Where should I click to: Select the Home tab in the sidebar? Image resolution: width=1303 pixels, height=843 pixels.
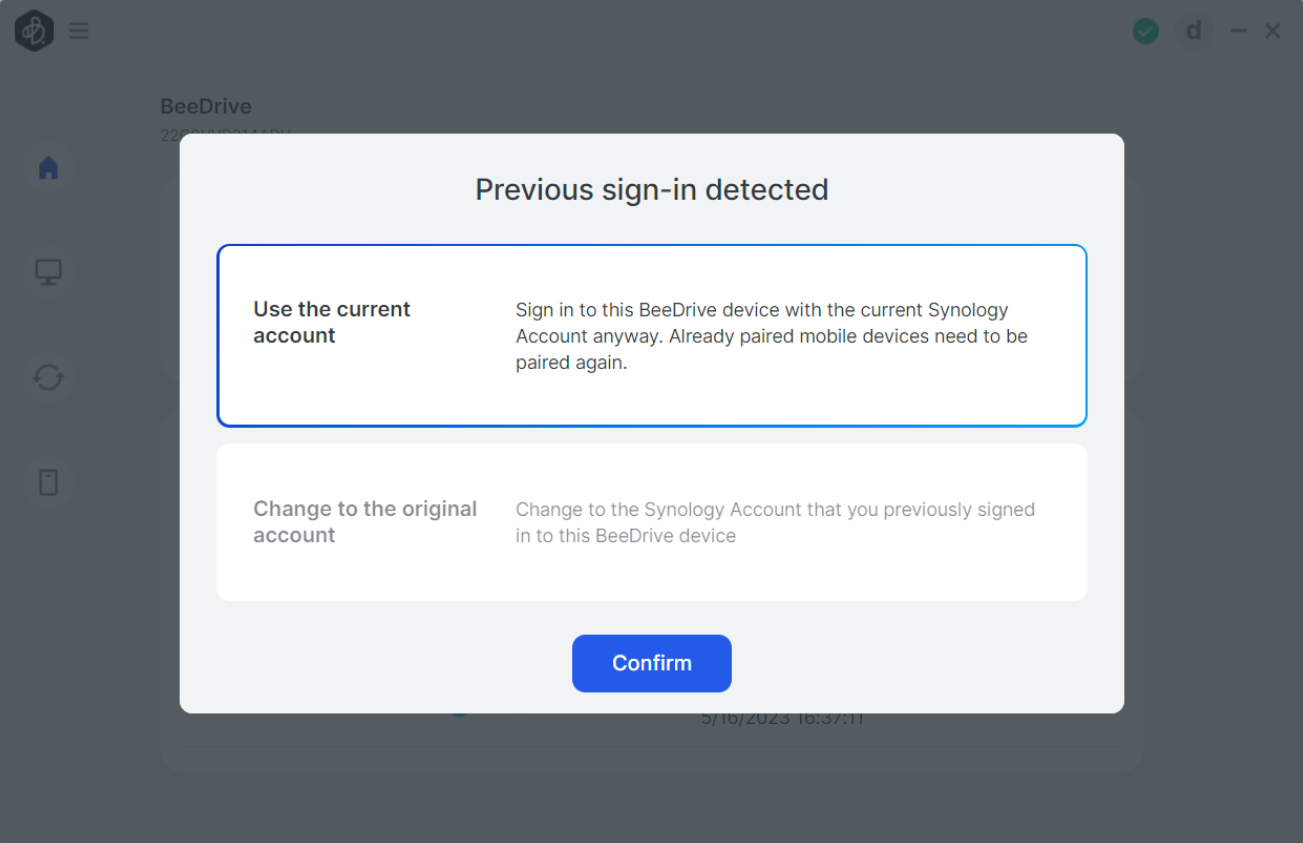click(48, 167)
